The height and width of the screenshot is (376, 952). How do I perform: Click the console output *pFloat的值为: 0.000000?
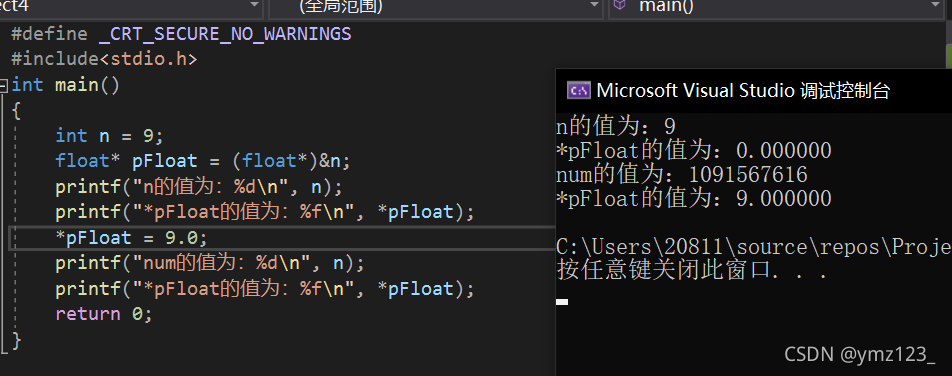coord(693,151)
